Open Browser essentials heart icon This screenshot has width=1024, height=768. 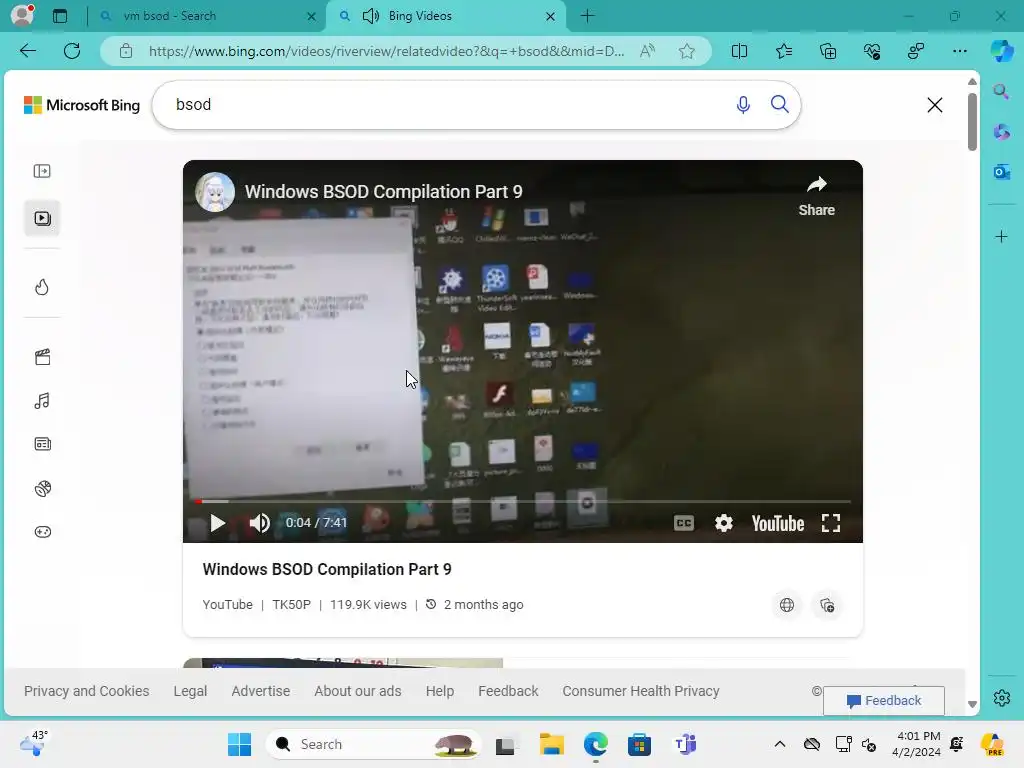(872, 51)
